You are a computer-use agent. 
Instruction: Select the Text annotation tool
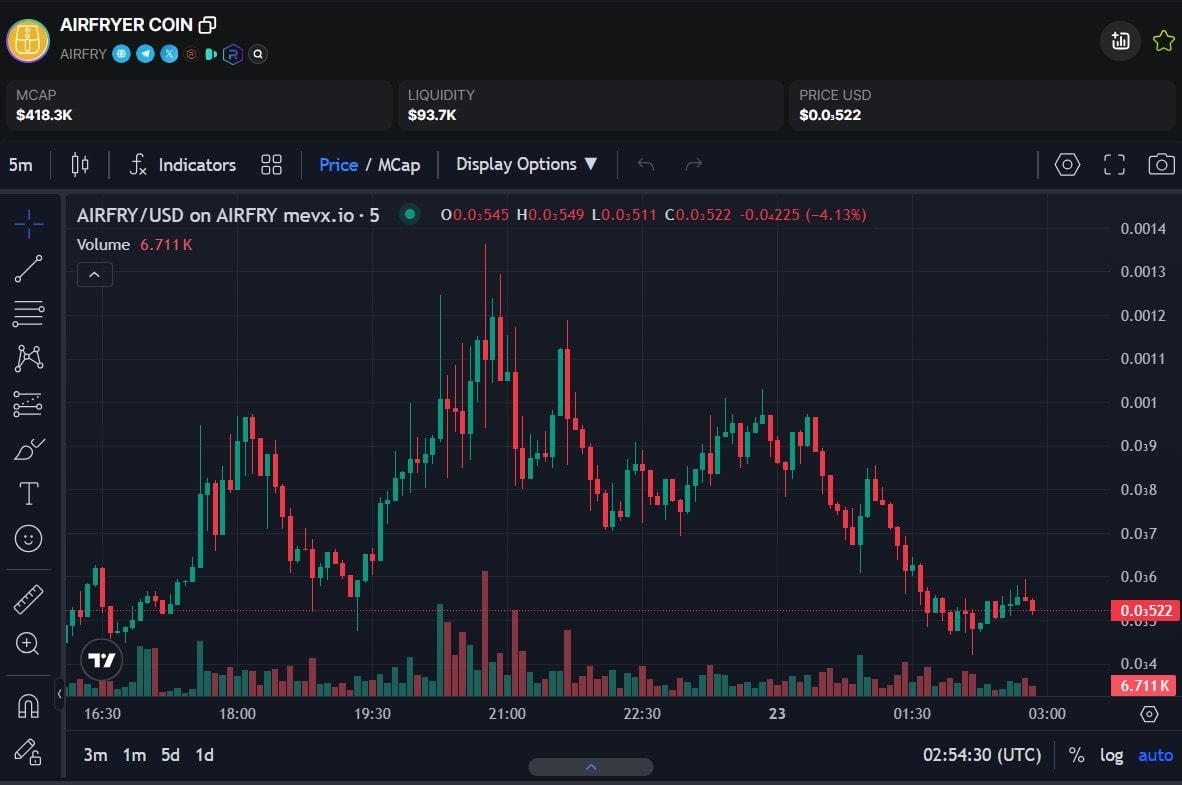click(x=29, y=494)
